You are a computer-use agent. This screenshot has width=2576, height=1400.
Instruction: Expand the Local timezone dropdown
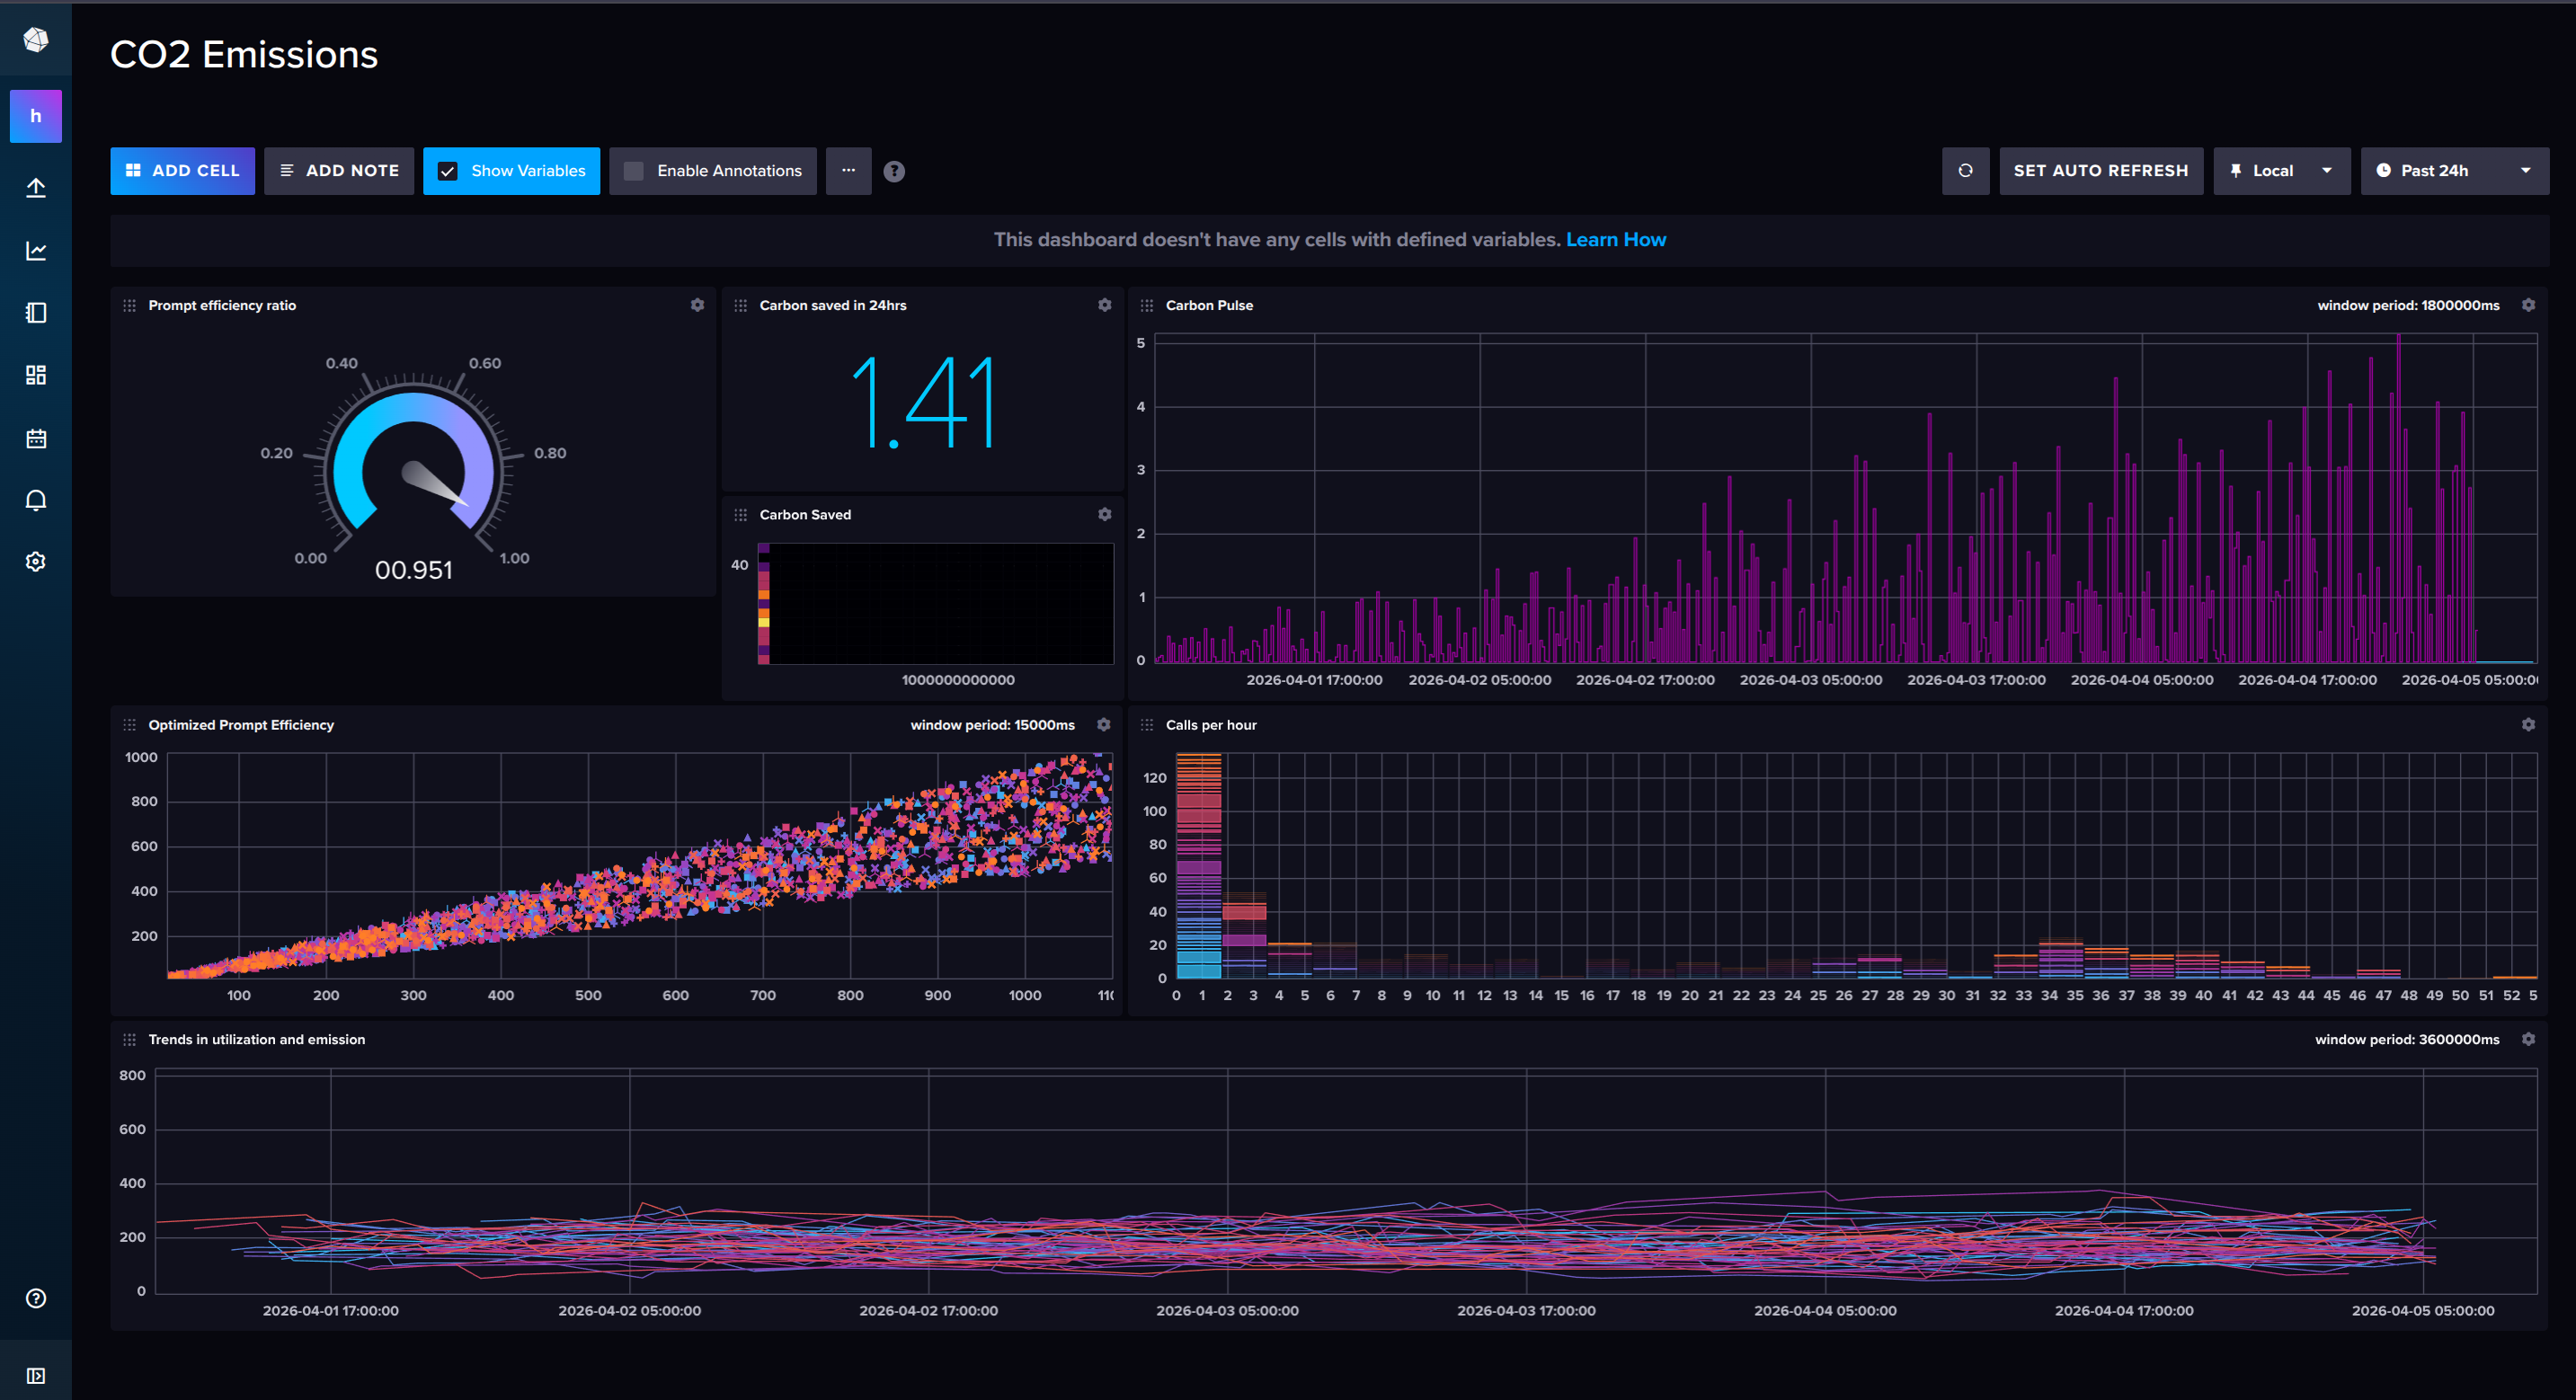click(x=2281, y=171)
